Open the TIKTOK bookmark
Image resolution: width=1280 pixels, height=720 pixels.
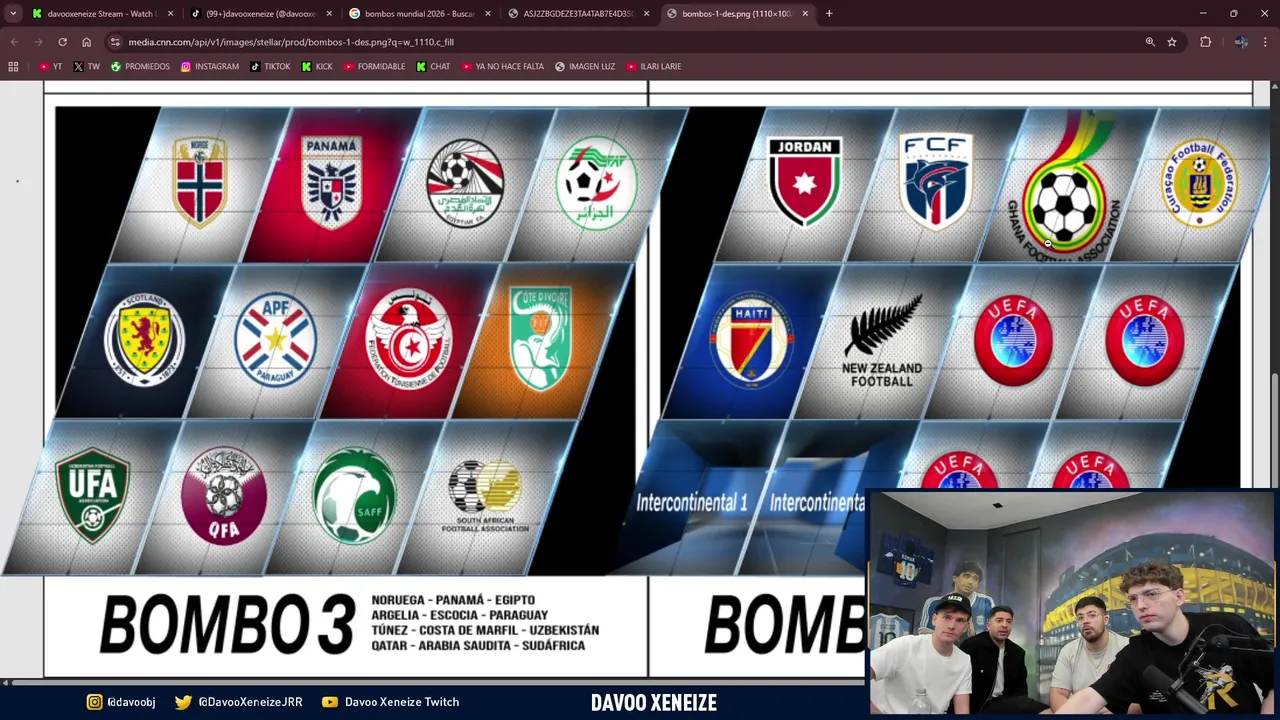coord(270,67)
